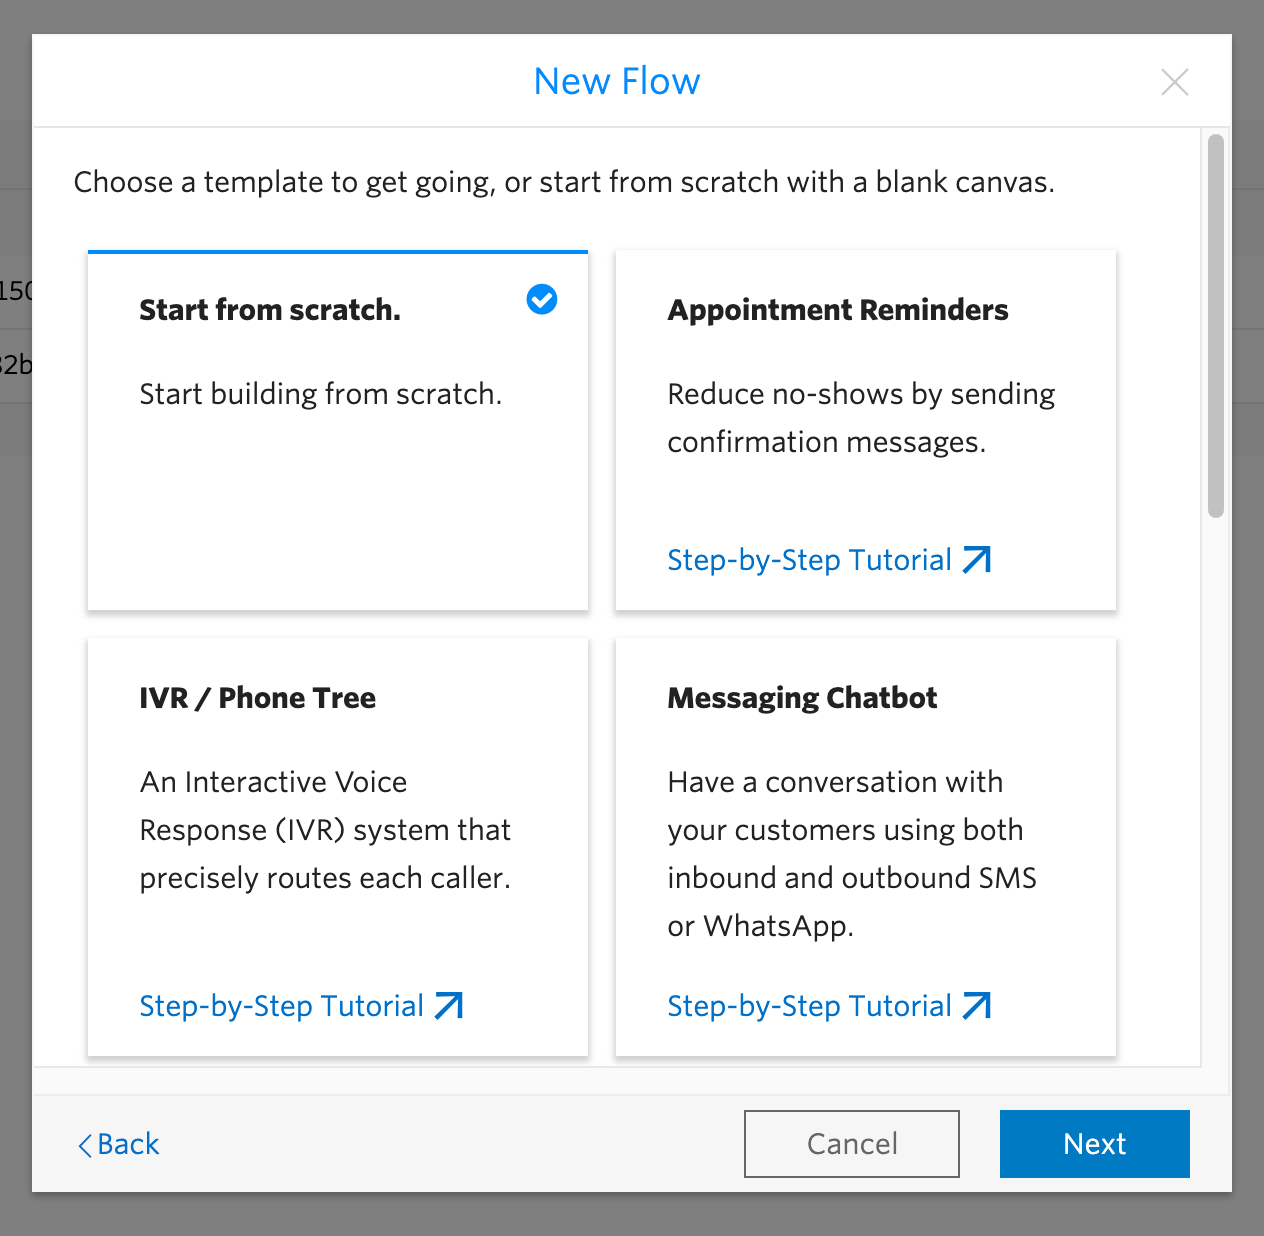Viewport: 1264px width, 1236px height.
Task: Click the 'An Interactive Voice Response' description
Action: click(325, 830)
